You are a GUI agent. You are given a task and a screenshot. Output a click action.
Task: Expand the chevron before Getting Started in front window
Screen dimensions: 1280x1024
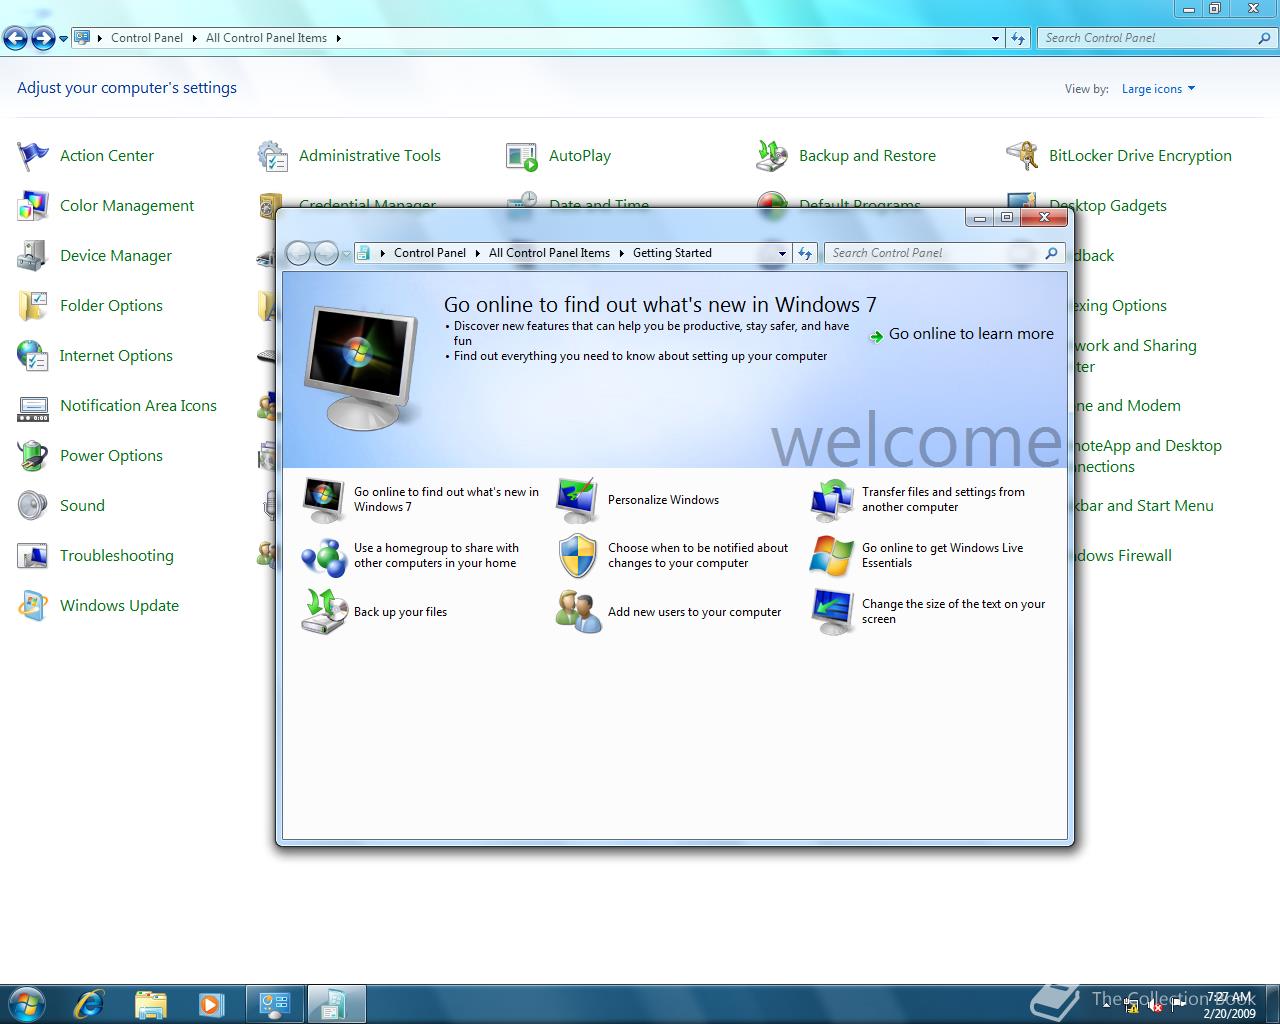(x=622, y=253)
